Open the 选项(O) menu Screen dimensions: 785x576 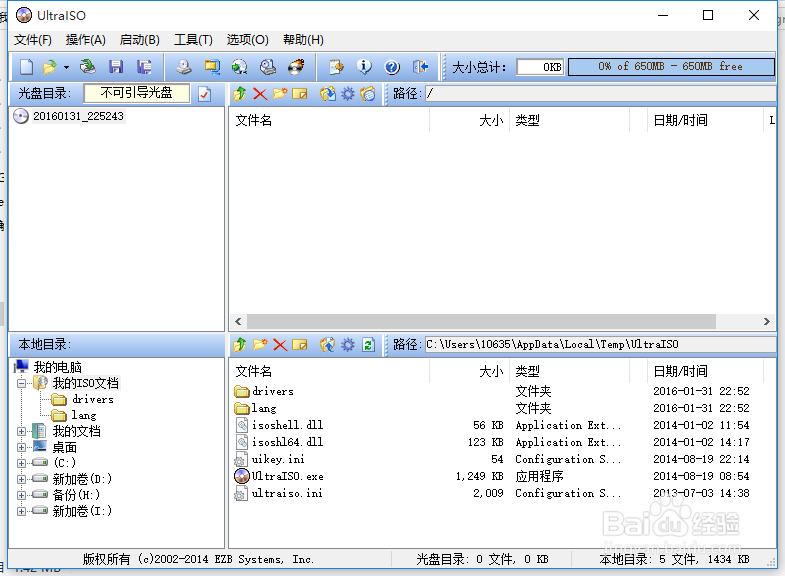[x=247, y=40]
